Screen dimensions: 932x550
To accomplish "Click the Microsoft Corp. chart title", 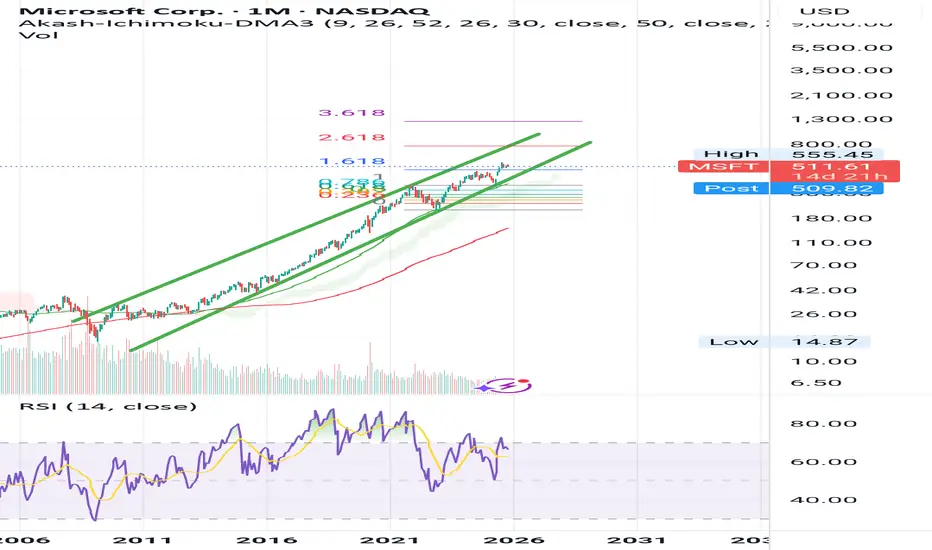I will pyautogui.click(x=224, y=10).
